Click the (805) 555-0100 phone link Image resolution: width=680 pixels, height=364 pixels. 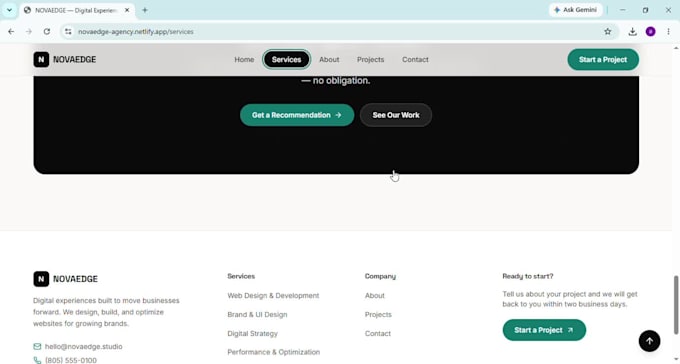(x=71, y=360)
